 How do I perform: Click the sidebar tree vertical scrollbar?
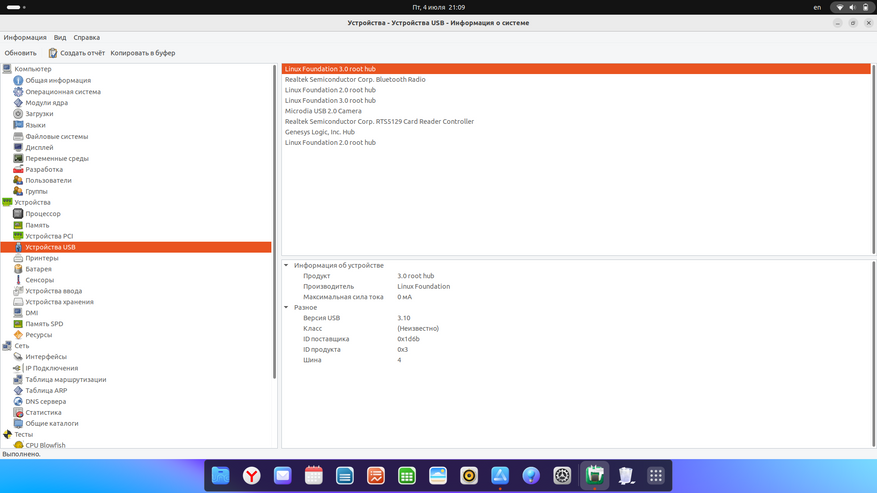[x=275, y=222]
